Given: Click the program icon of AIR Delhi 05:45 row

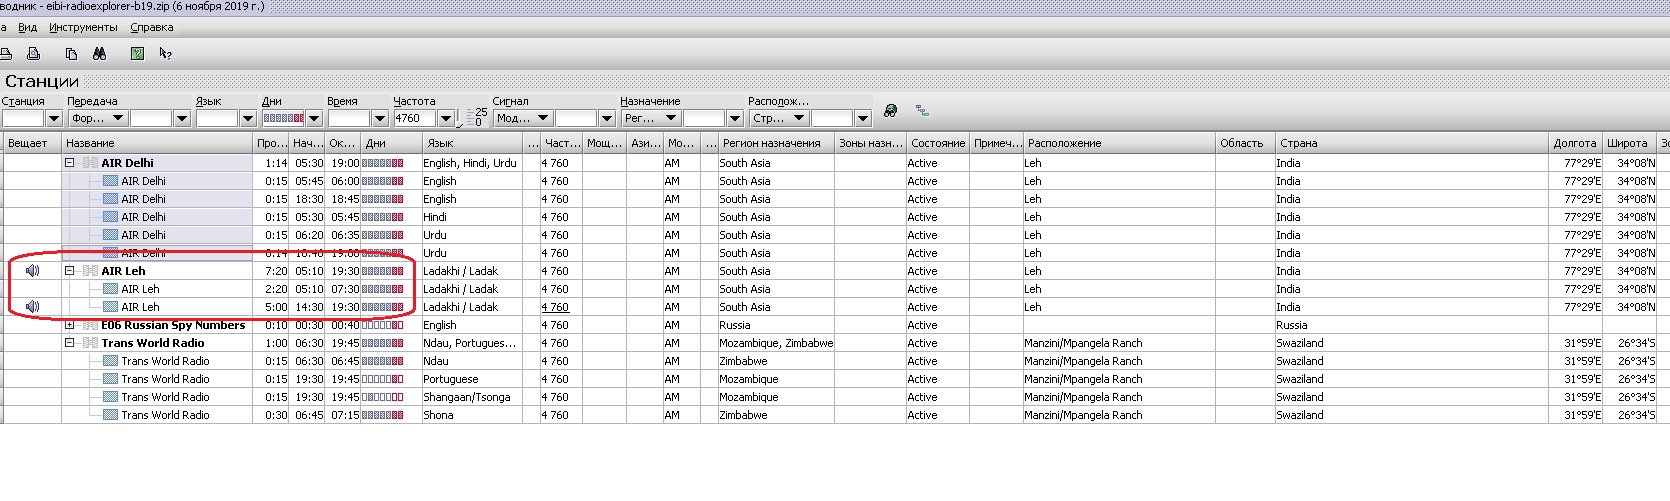Looking at the screenshot, I should 110,181.
